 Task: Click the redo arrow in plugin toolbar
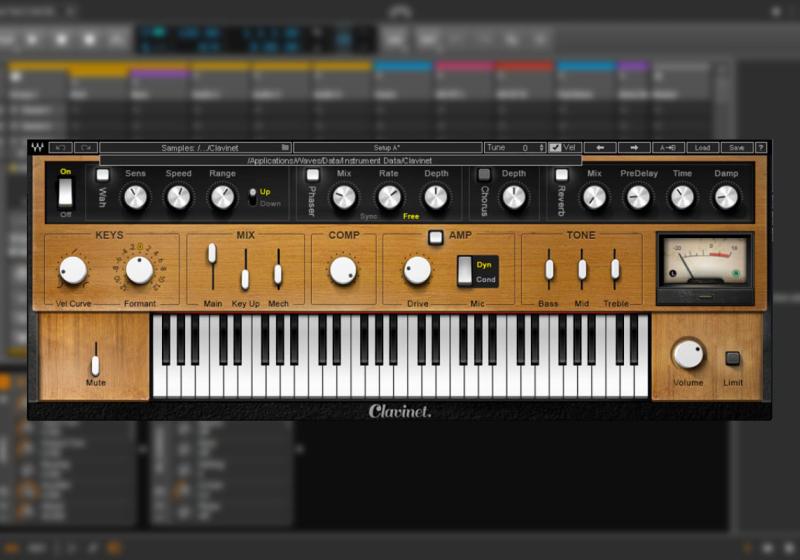(86, 147)
